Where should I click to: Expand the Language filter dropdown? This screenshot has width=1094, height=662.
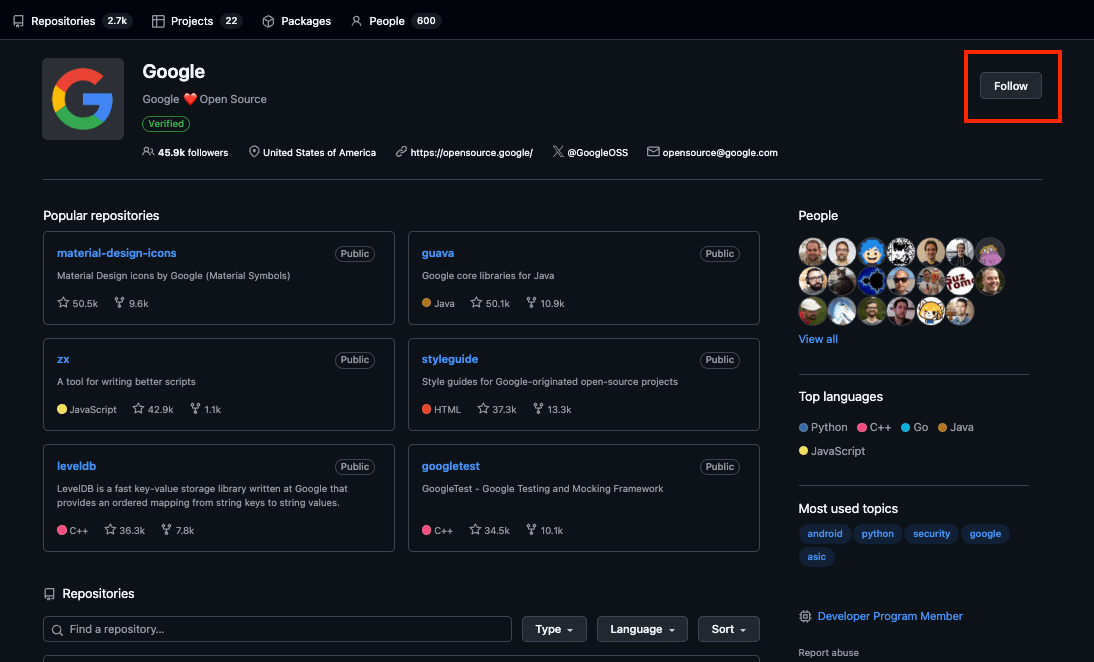pyautogui.click(x=642, y=629)
